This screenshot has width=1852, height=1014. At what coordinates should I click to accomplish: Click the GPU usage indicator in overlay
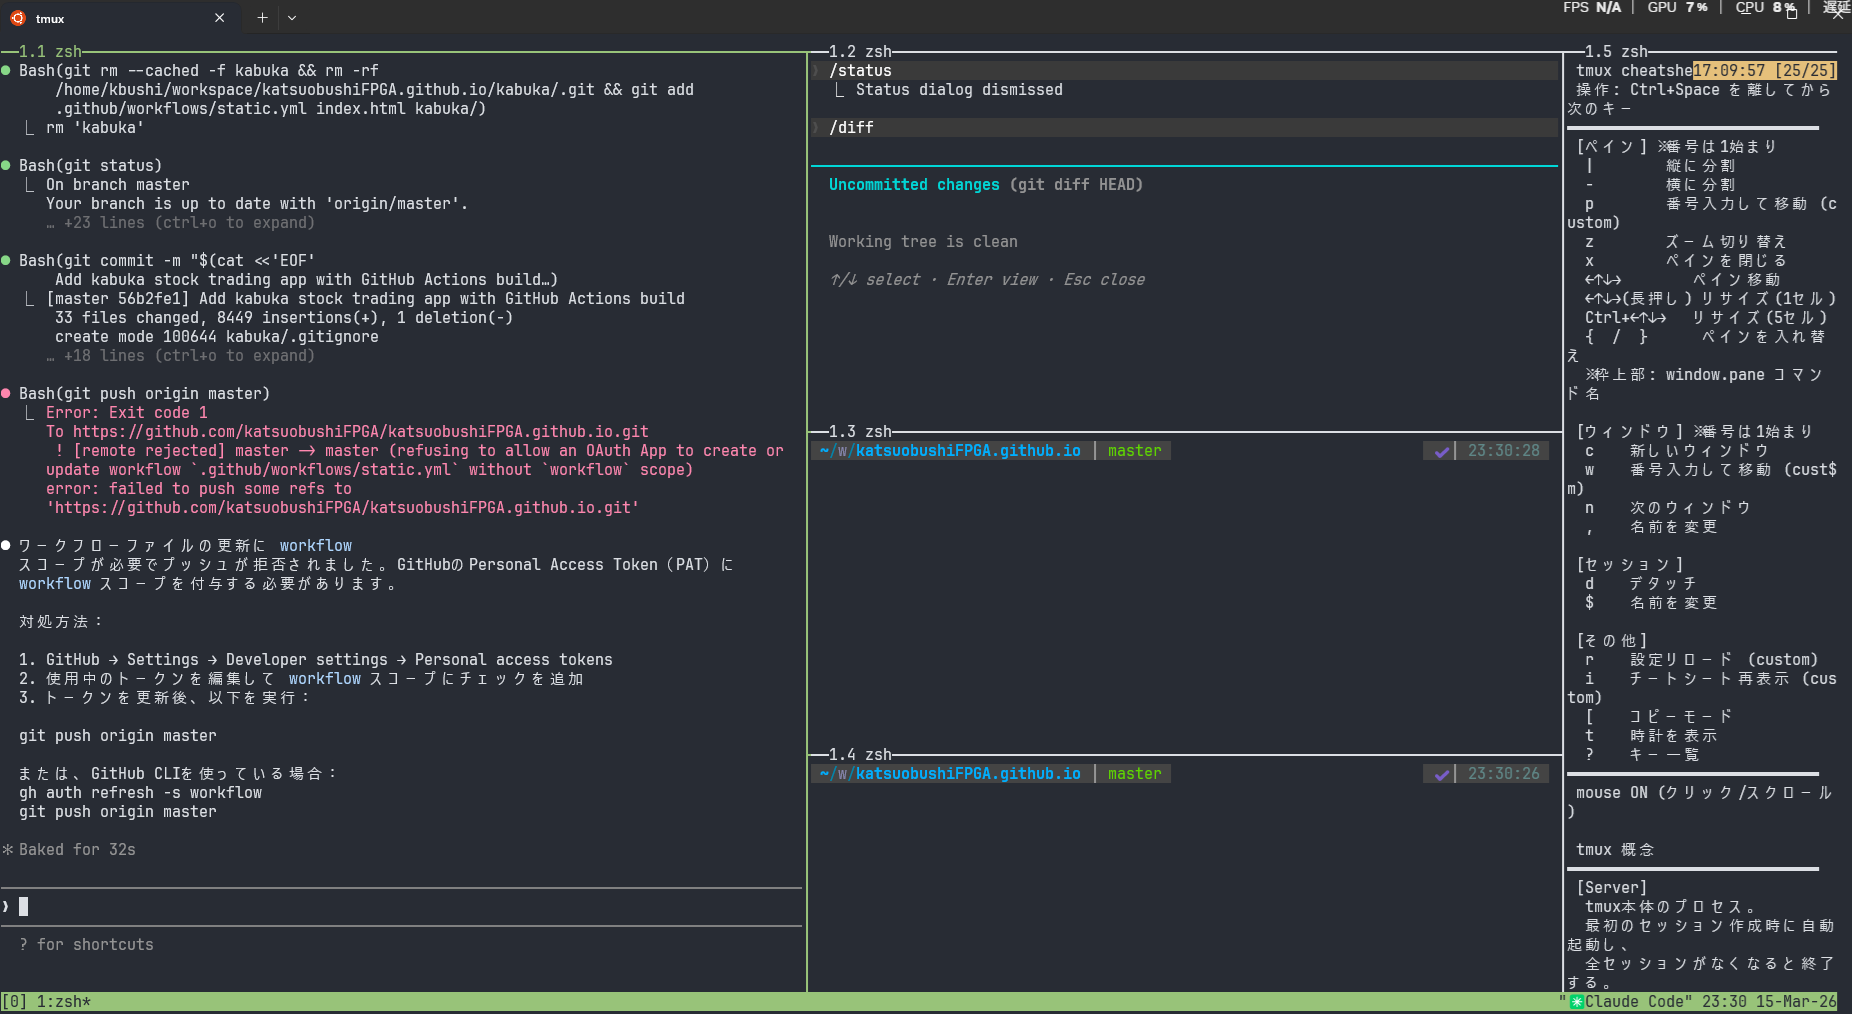tap(1677, 8)
